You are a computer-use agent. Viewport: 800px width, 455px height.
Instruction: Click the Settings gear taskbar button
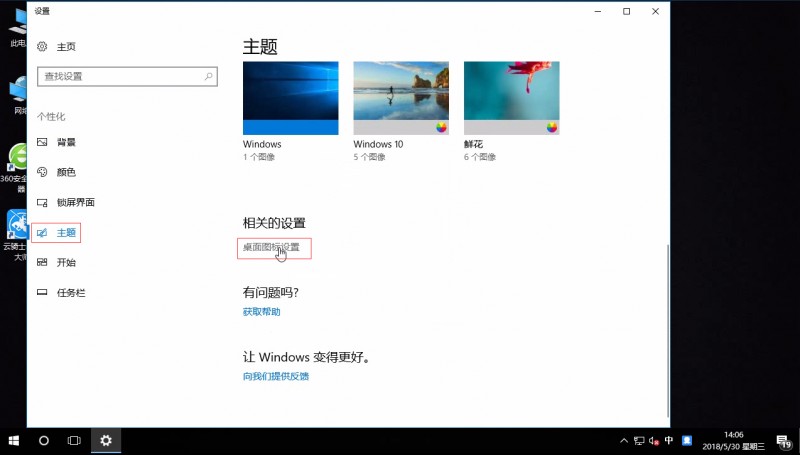[106, 440]
